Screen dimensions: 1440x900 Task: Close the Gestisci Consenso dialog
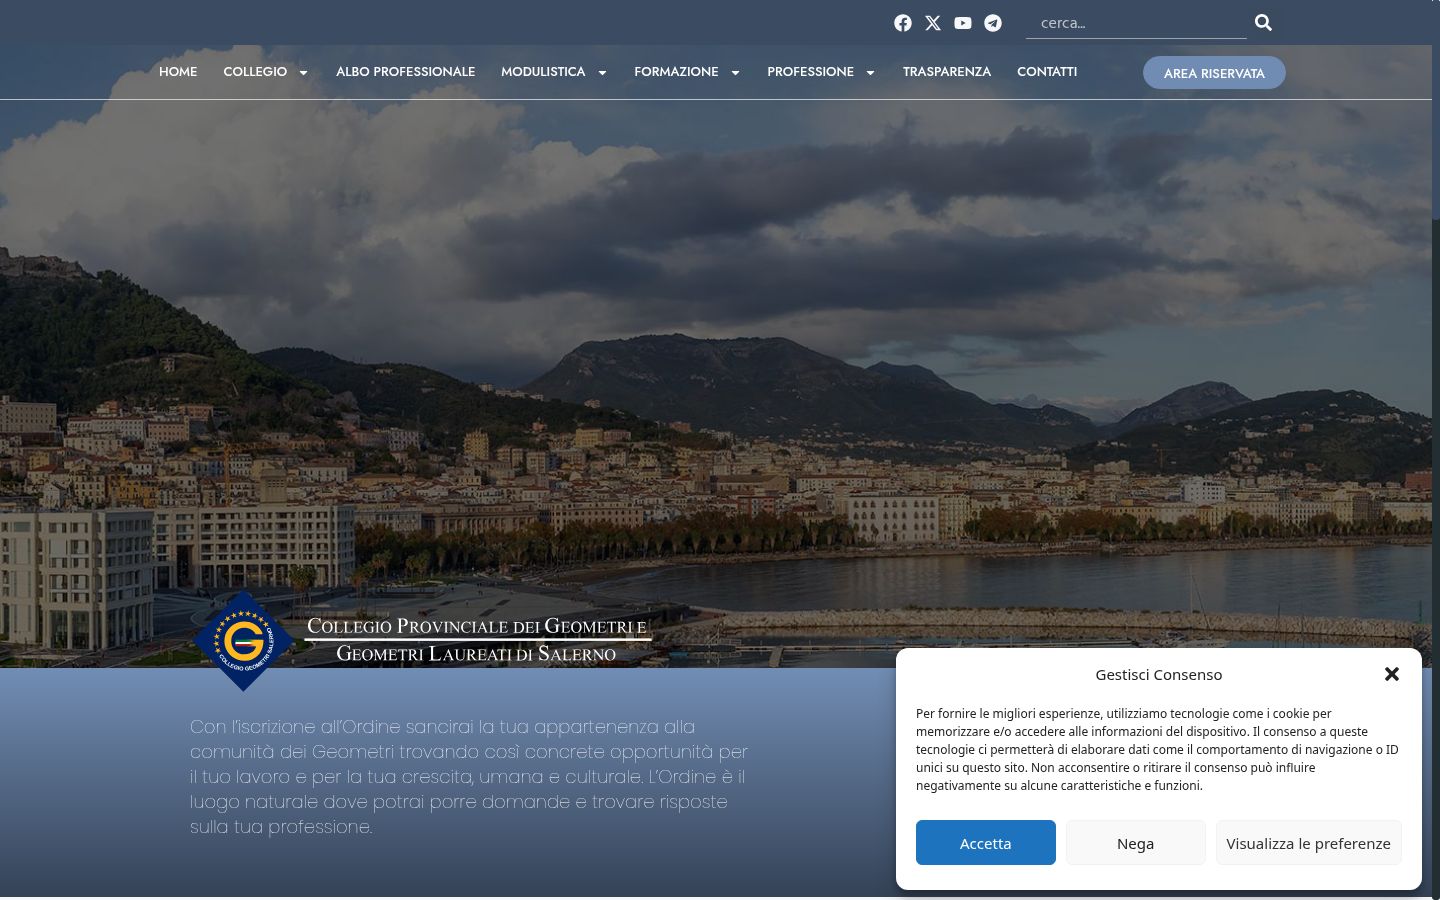click(x=1391, y=674)
